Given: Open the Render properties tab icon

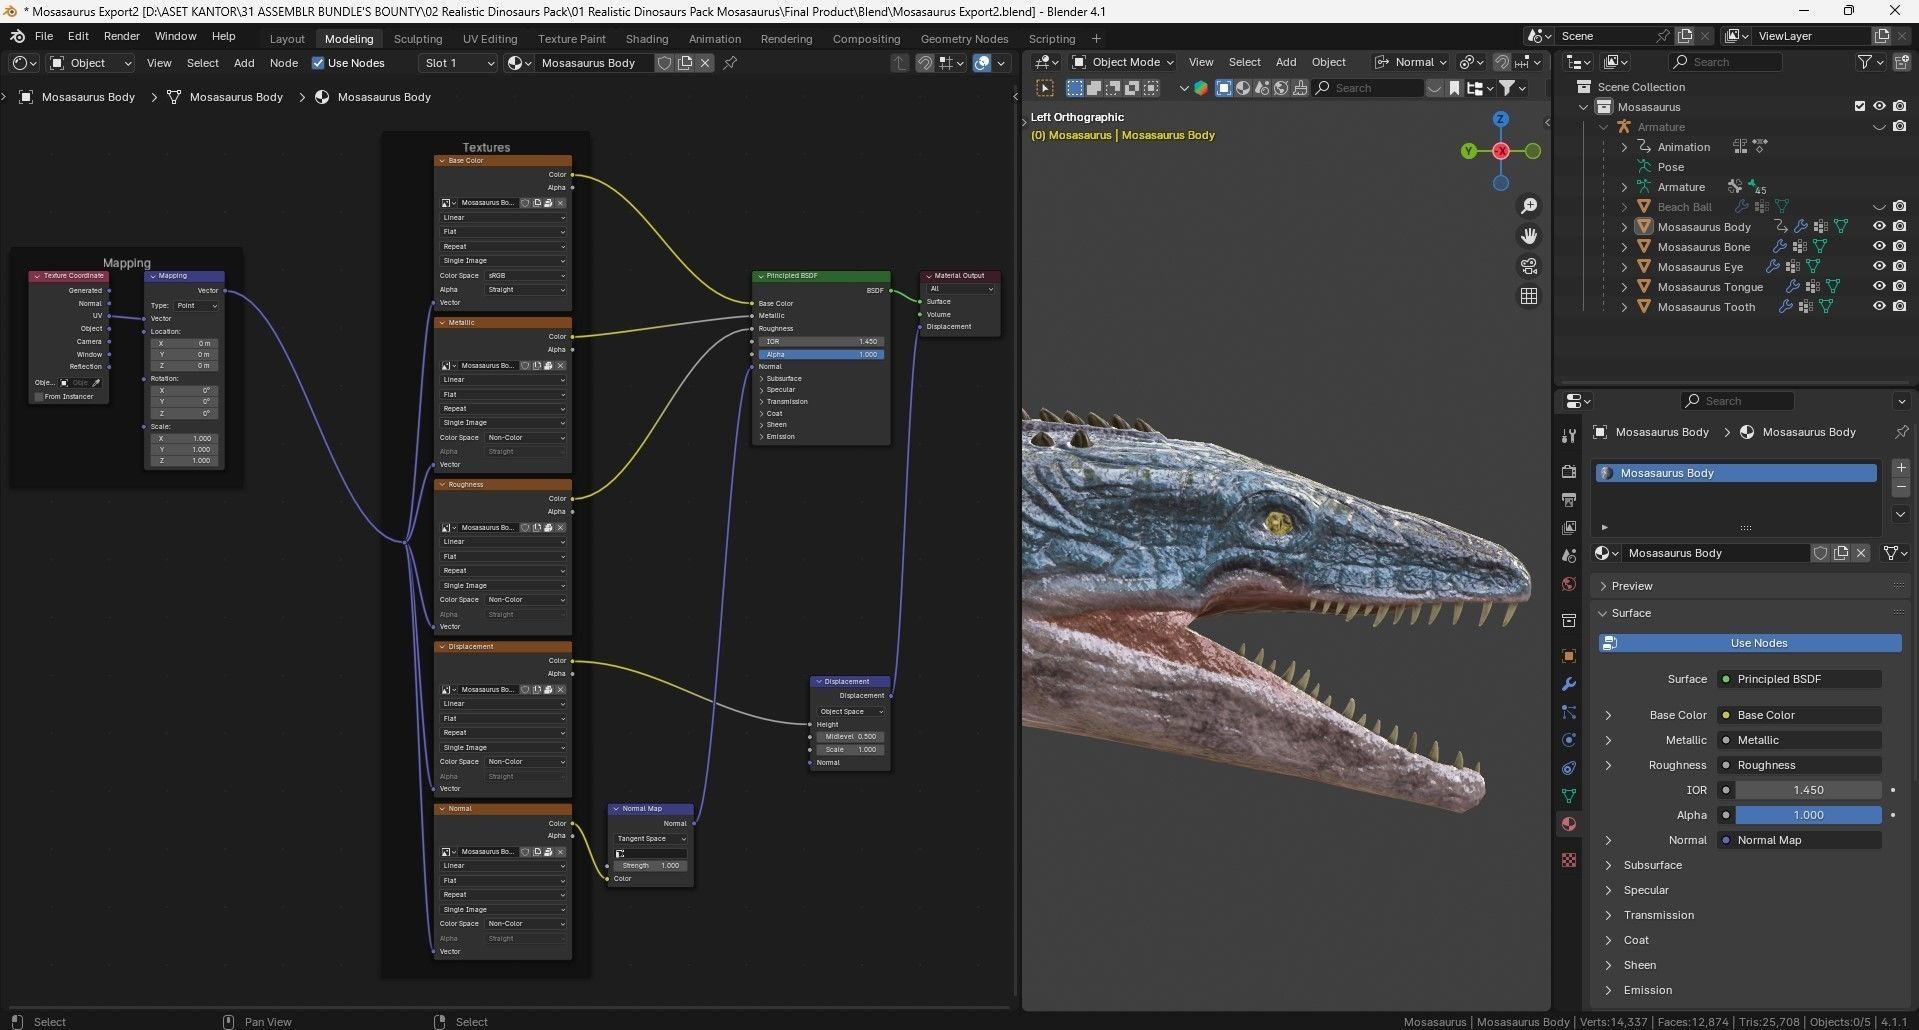Looking at the screenshot, I should tap(1569, 471).
